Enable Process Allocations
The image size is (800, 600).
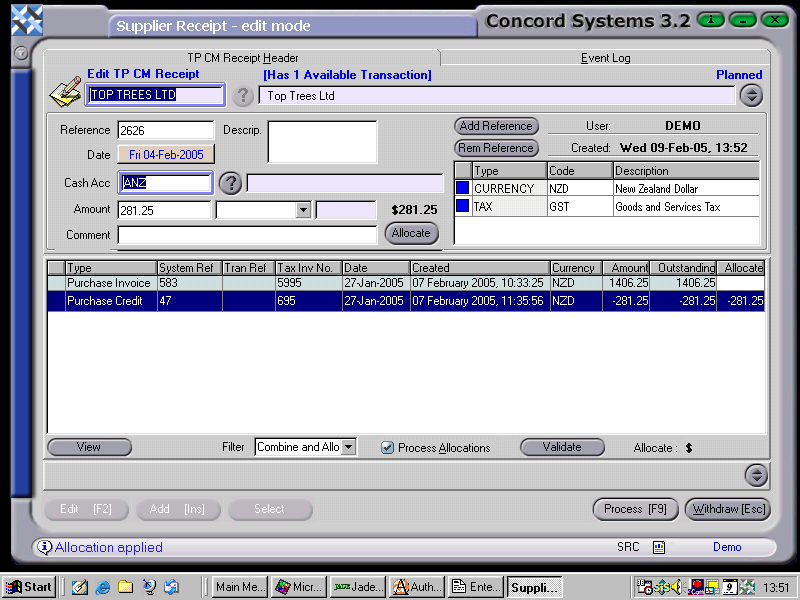[387, 448]
